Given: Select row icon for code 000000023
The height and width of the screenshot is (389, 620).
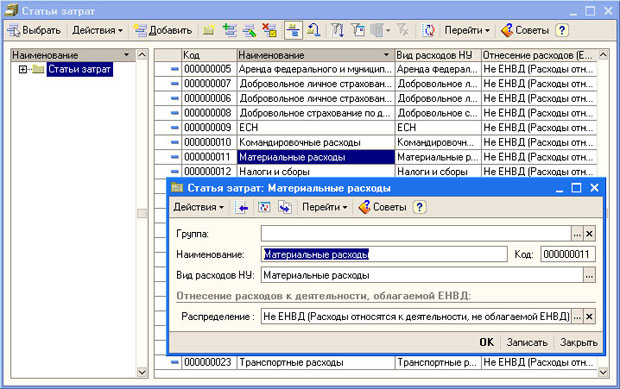Looking at the screenshot, I should click(174, 362).
